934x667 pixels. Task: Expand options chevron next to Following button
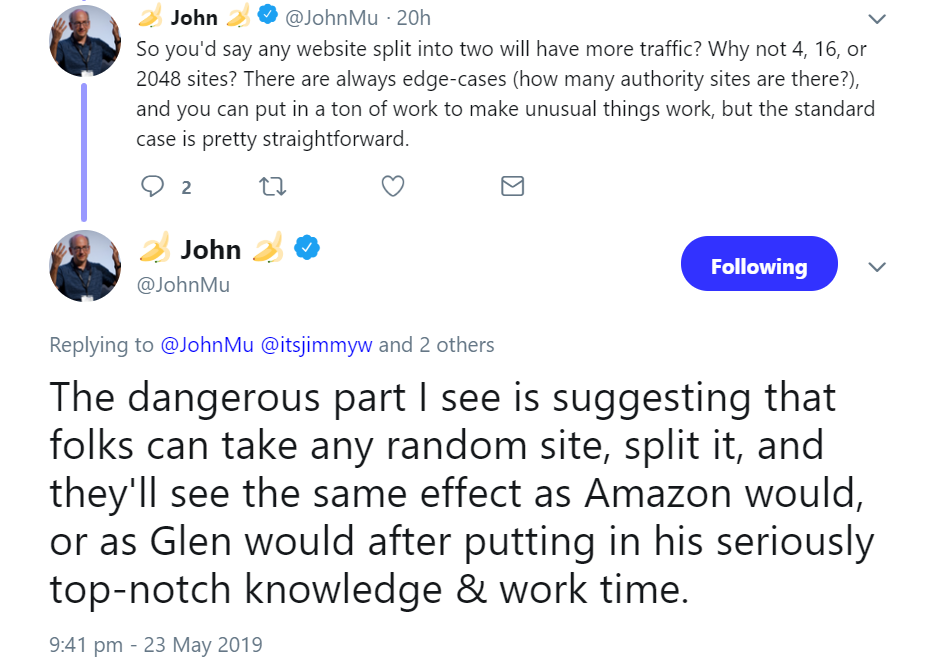click(876, 267)
